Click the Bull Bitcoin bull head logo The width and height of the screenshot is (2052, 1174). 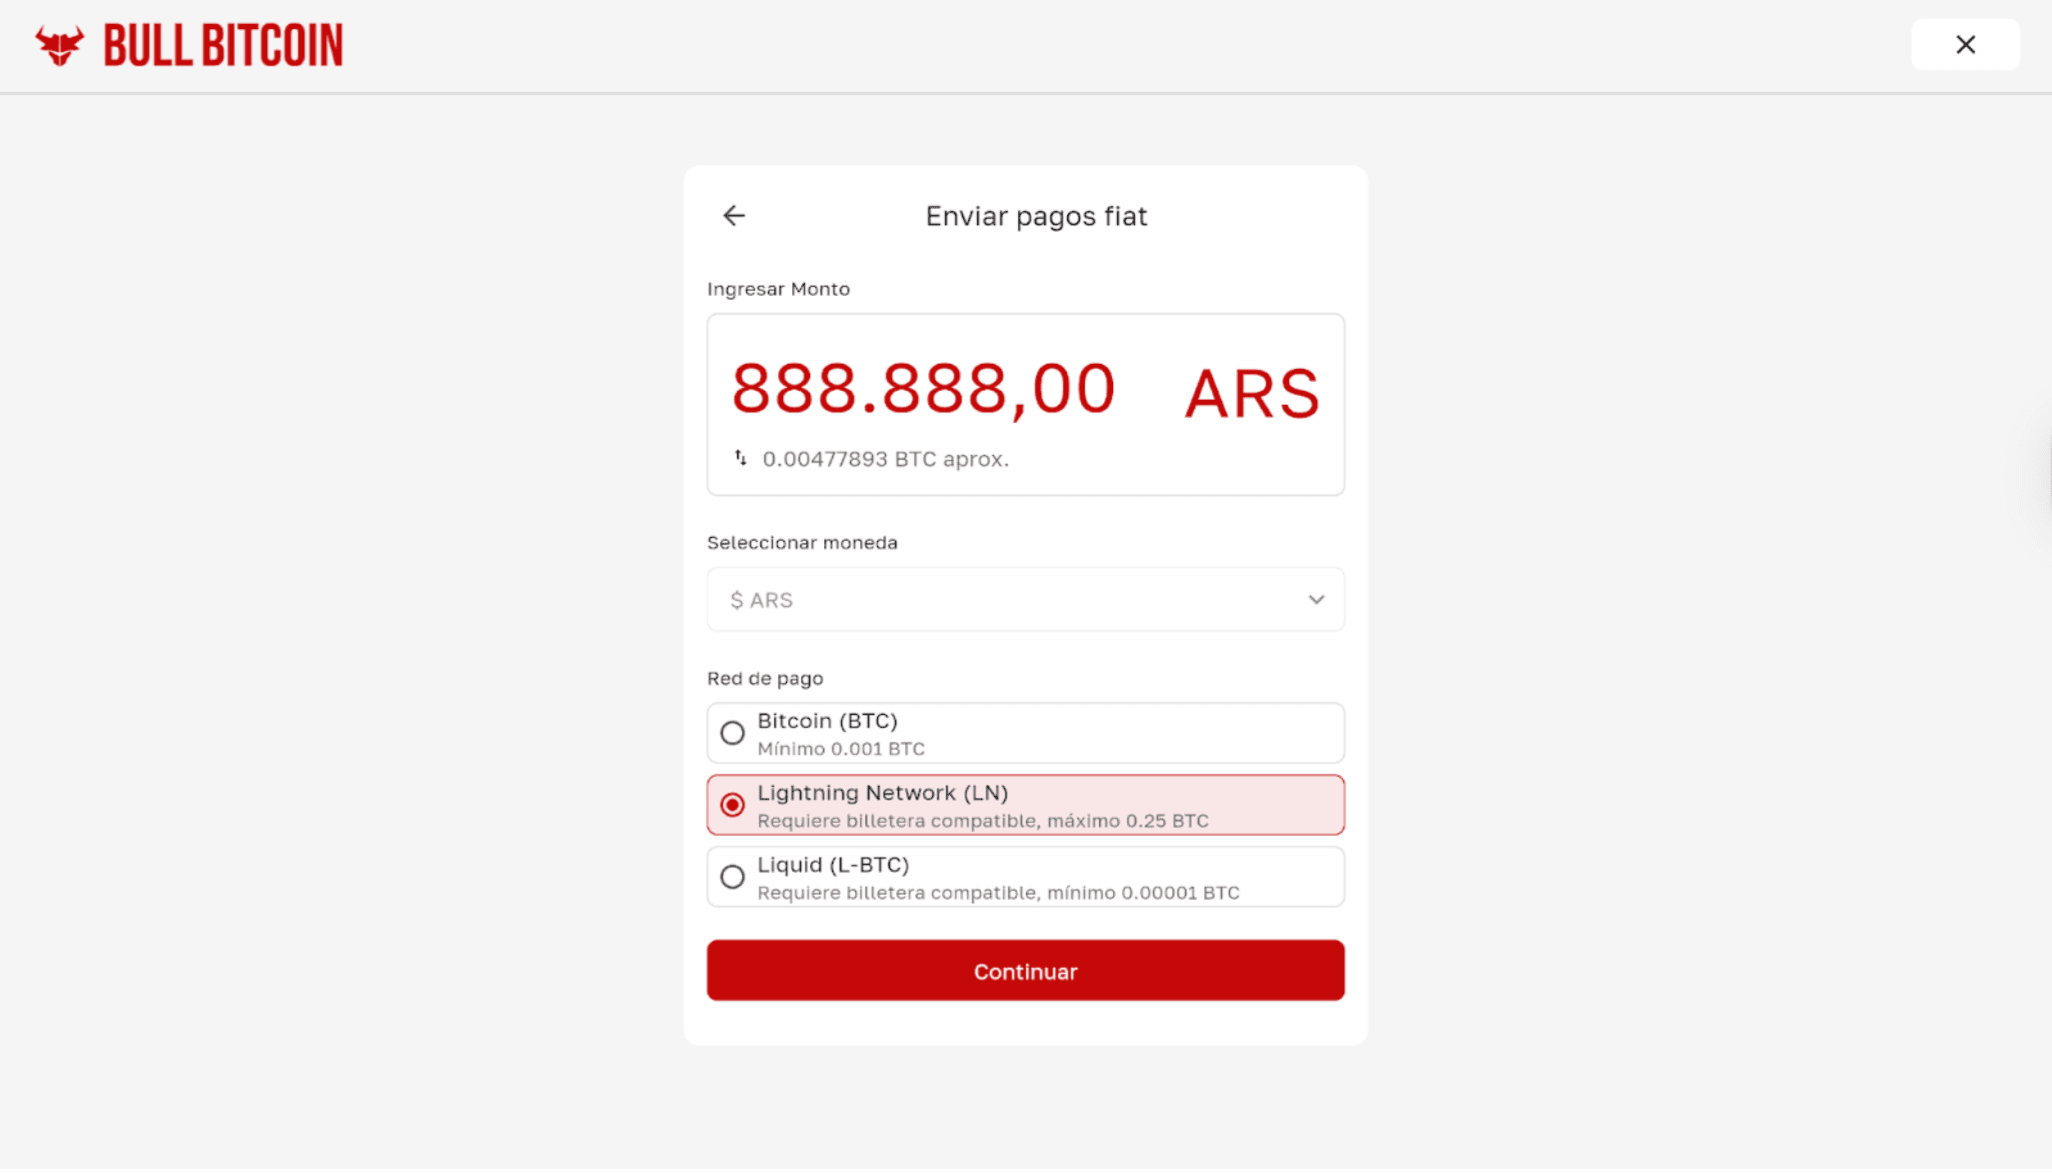point(59,46)
